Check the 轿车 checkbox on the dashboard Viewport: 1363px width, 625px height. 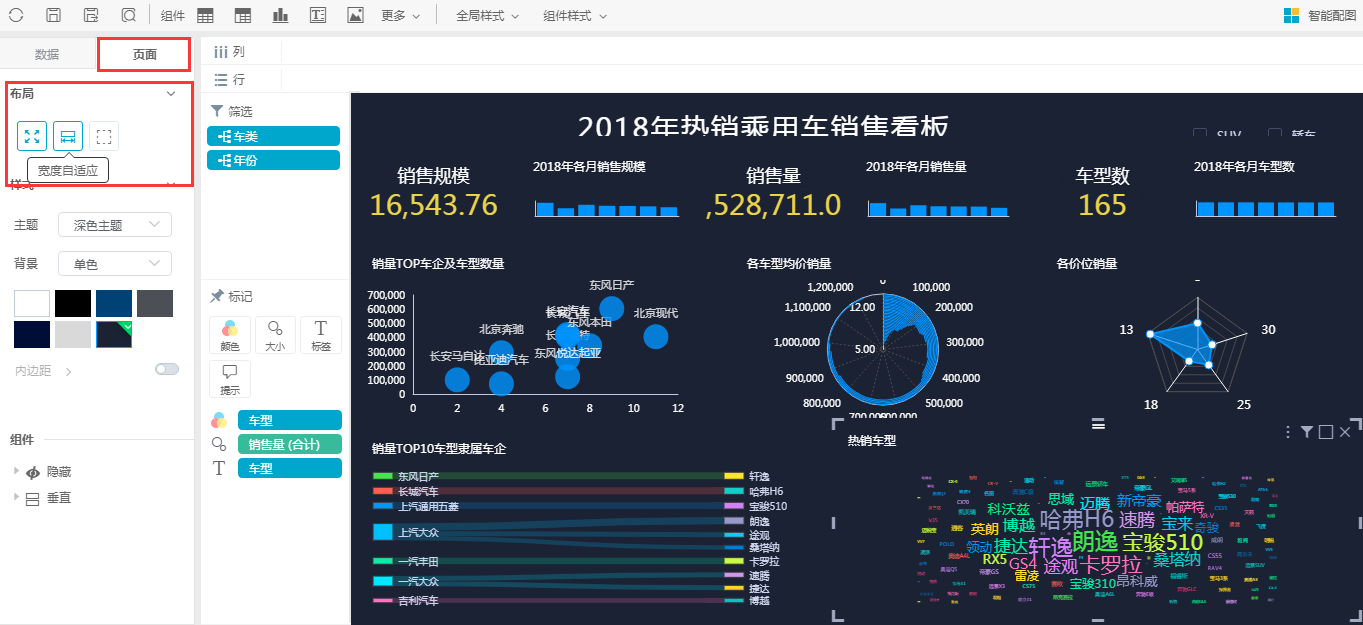click(x=1275, y=134)
